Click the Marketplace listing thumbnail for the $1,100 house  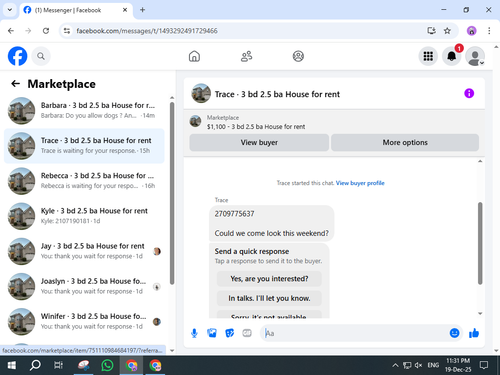click(x=195, y=121)
